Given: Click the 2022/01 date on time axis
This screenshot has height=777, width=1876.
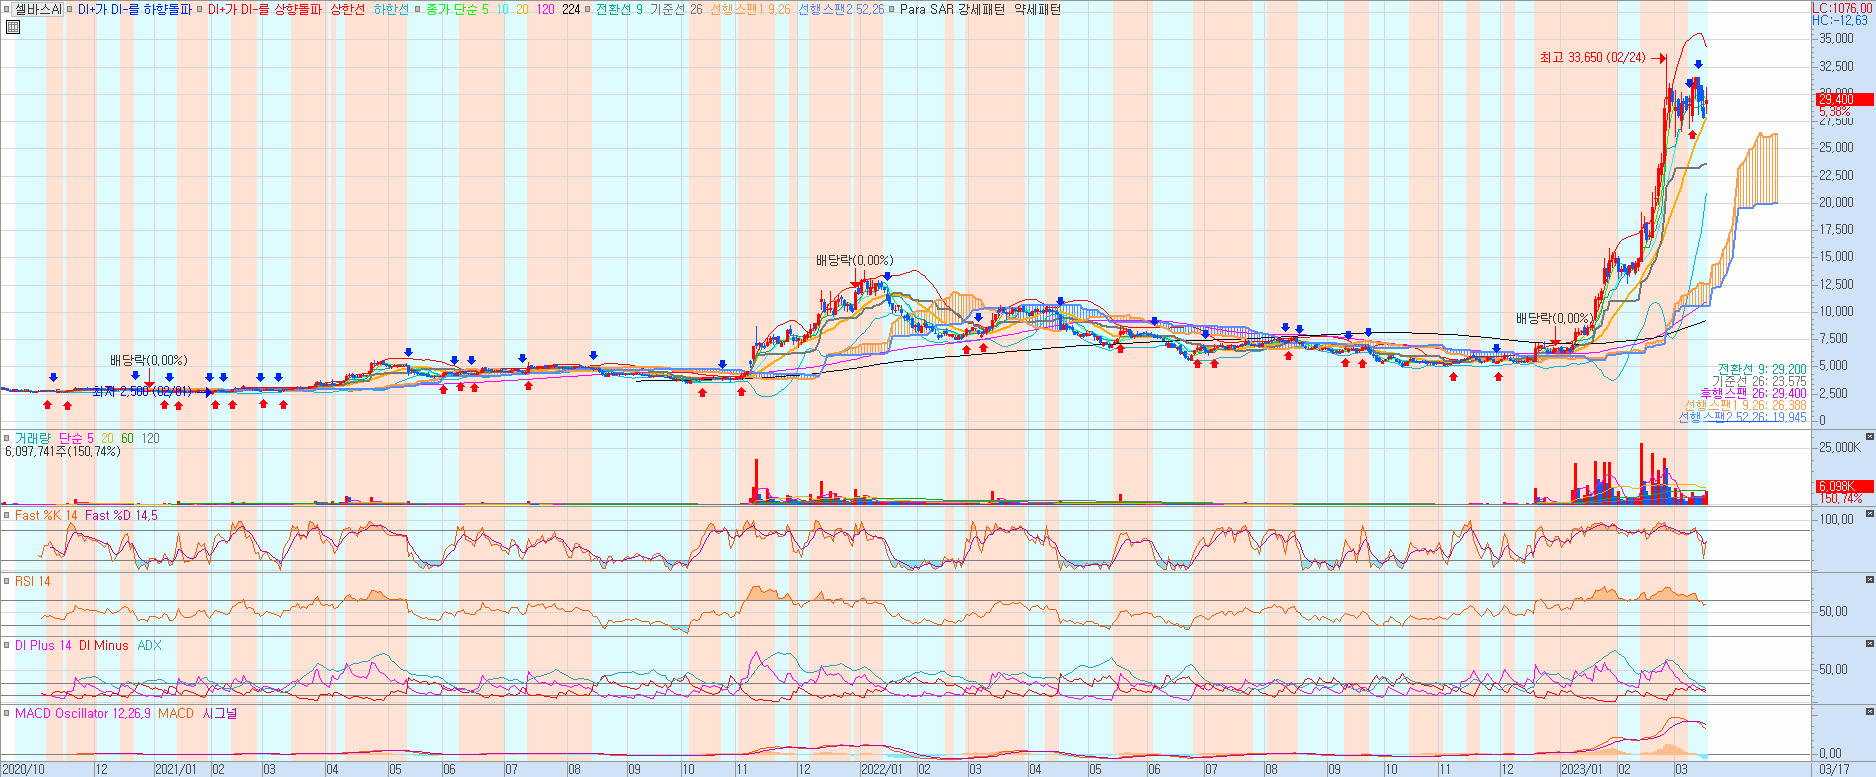Looking at the screenshot, I should pyautogui.click(x=881, y=769).
